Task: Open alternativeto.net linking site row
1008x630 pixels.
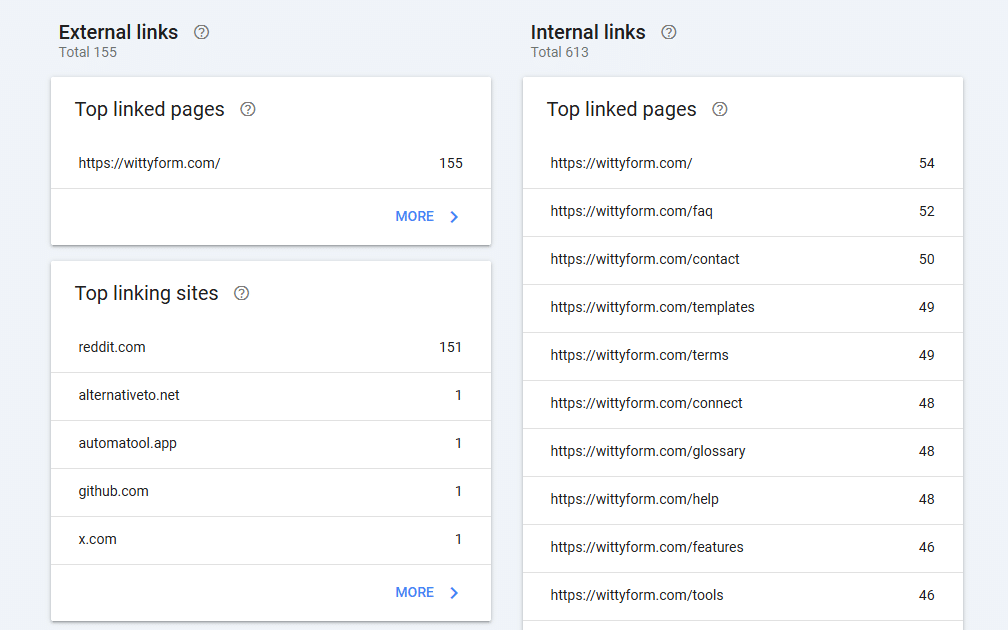Action: click(x=271, y=396)
